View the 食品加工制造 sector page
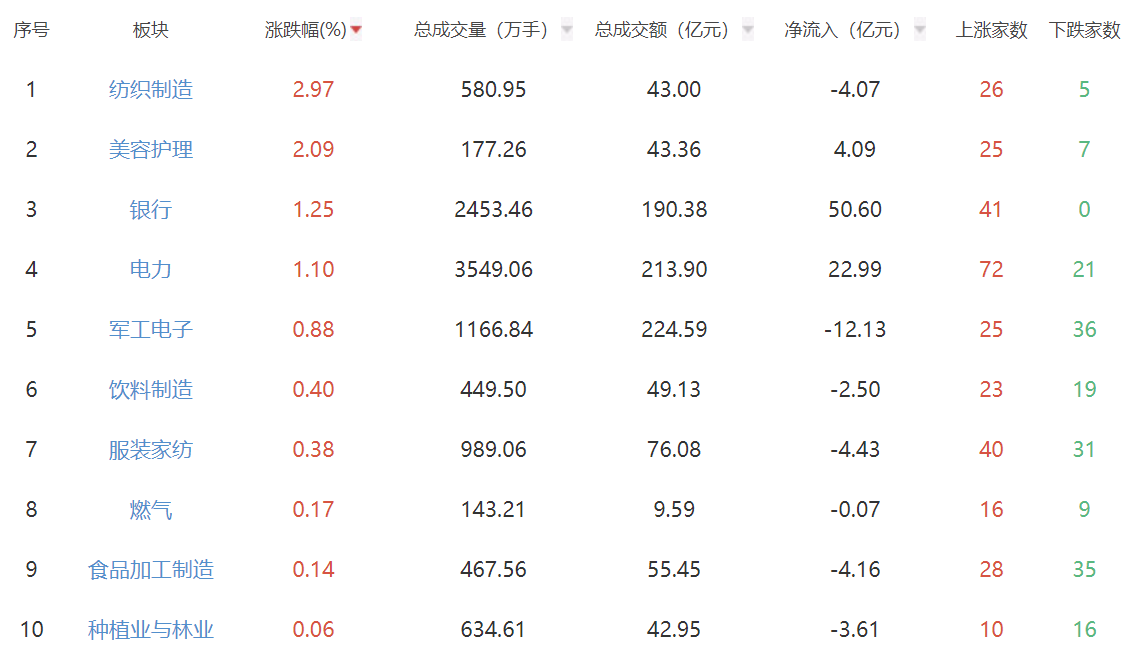The height and width of the screenshot is (658, 1143). click(x=151, y=570)
